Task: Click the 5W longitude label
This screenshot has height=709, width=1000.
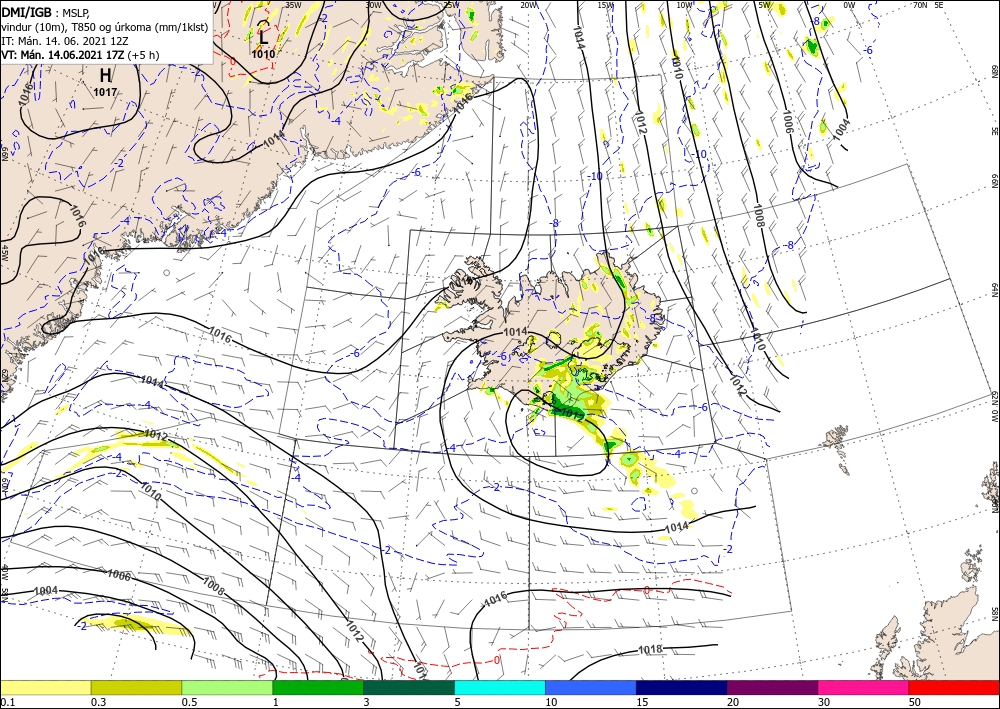Action: (x=764, y=5)
